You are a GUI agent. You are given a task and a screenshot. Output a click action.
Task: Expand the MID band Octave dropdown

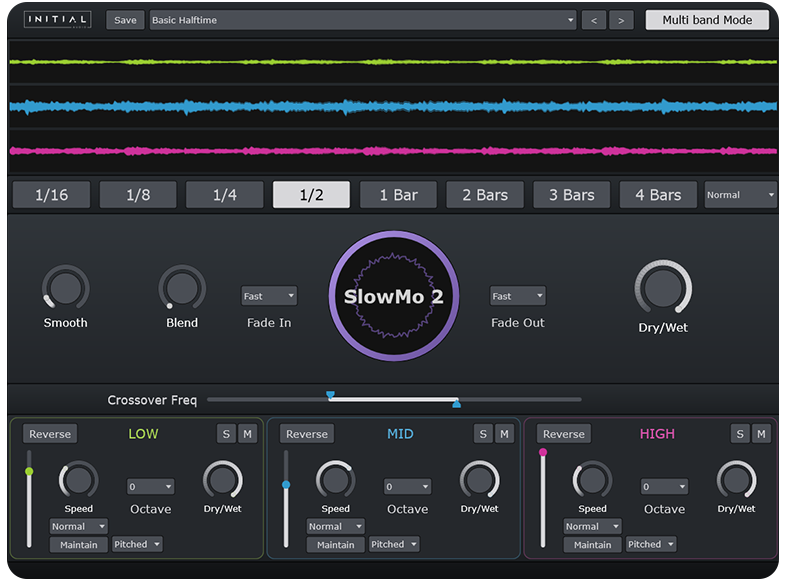[407, 487]
